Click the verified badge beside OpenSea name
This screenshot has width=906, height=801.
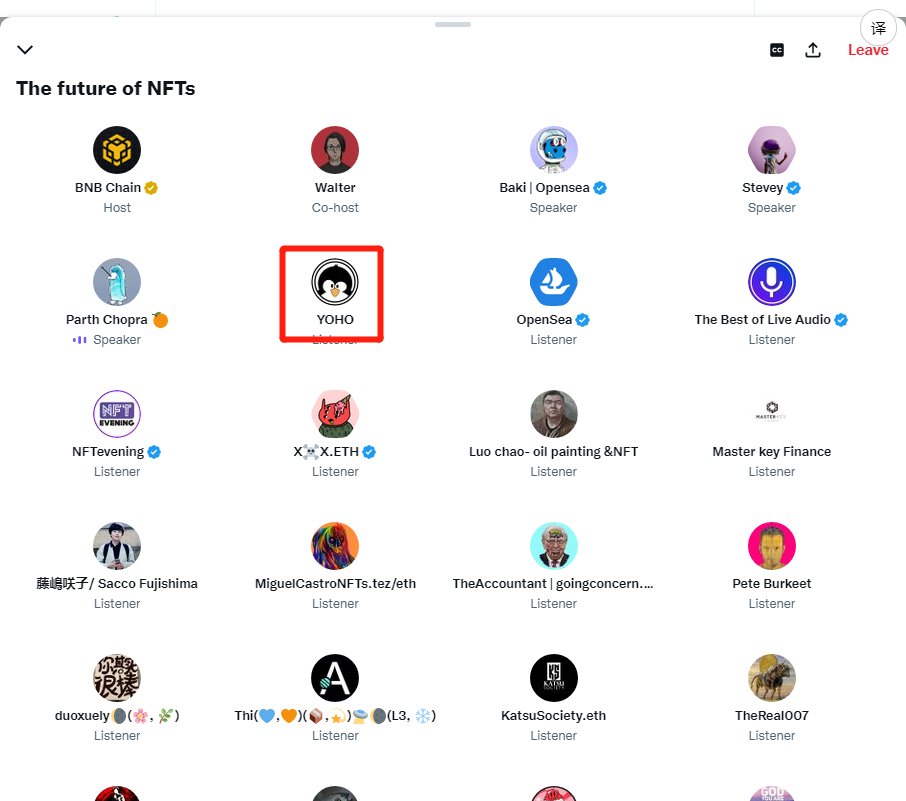[582, 320]
